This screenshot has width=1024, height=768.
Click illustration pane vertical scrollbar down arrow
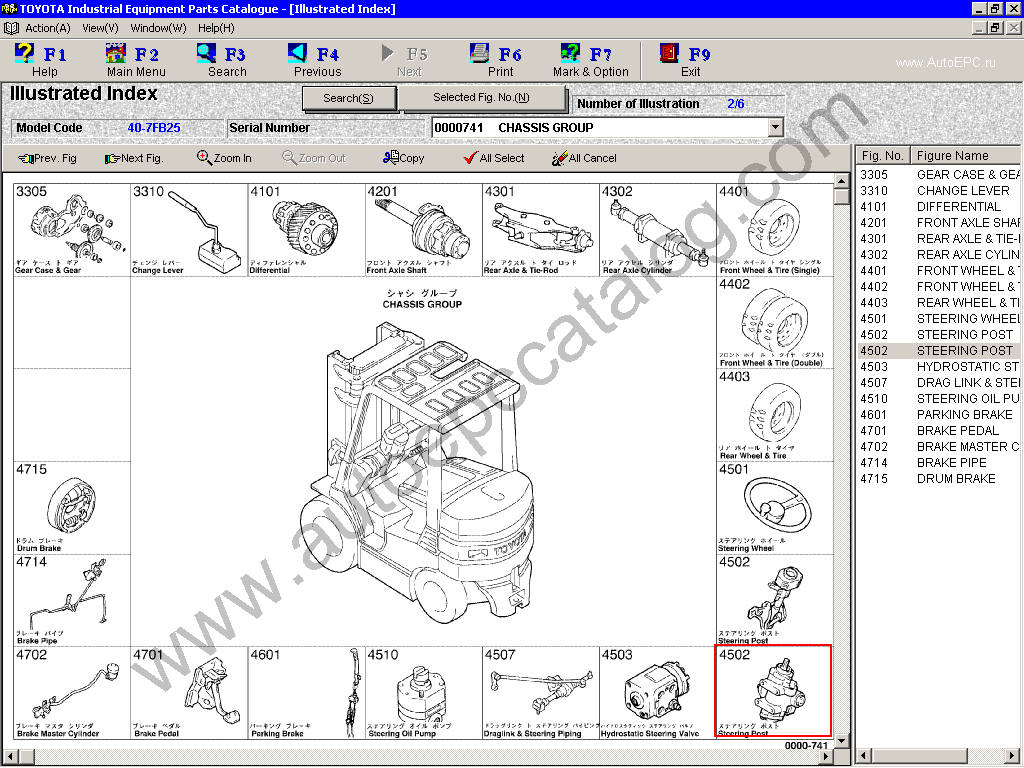pos(841,741)
